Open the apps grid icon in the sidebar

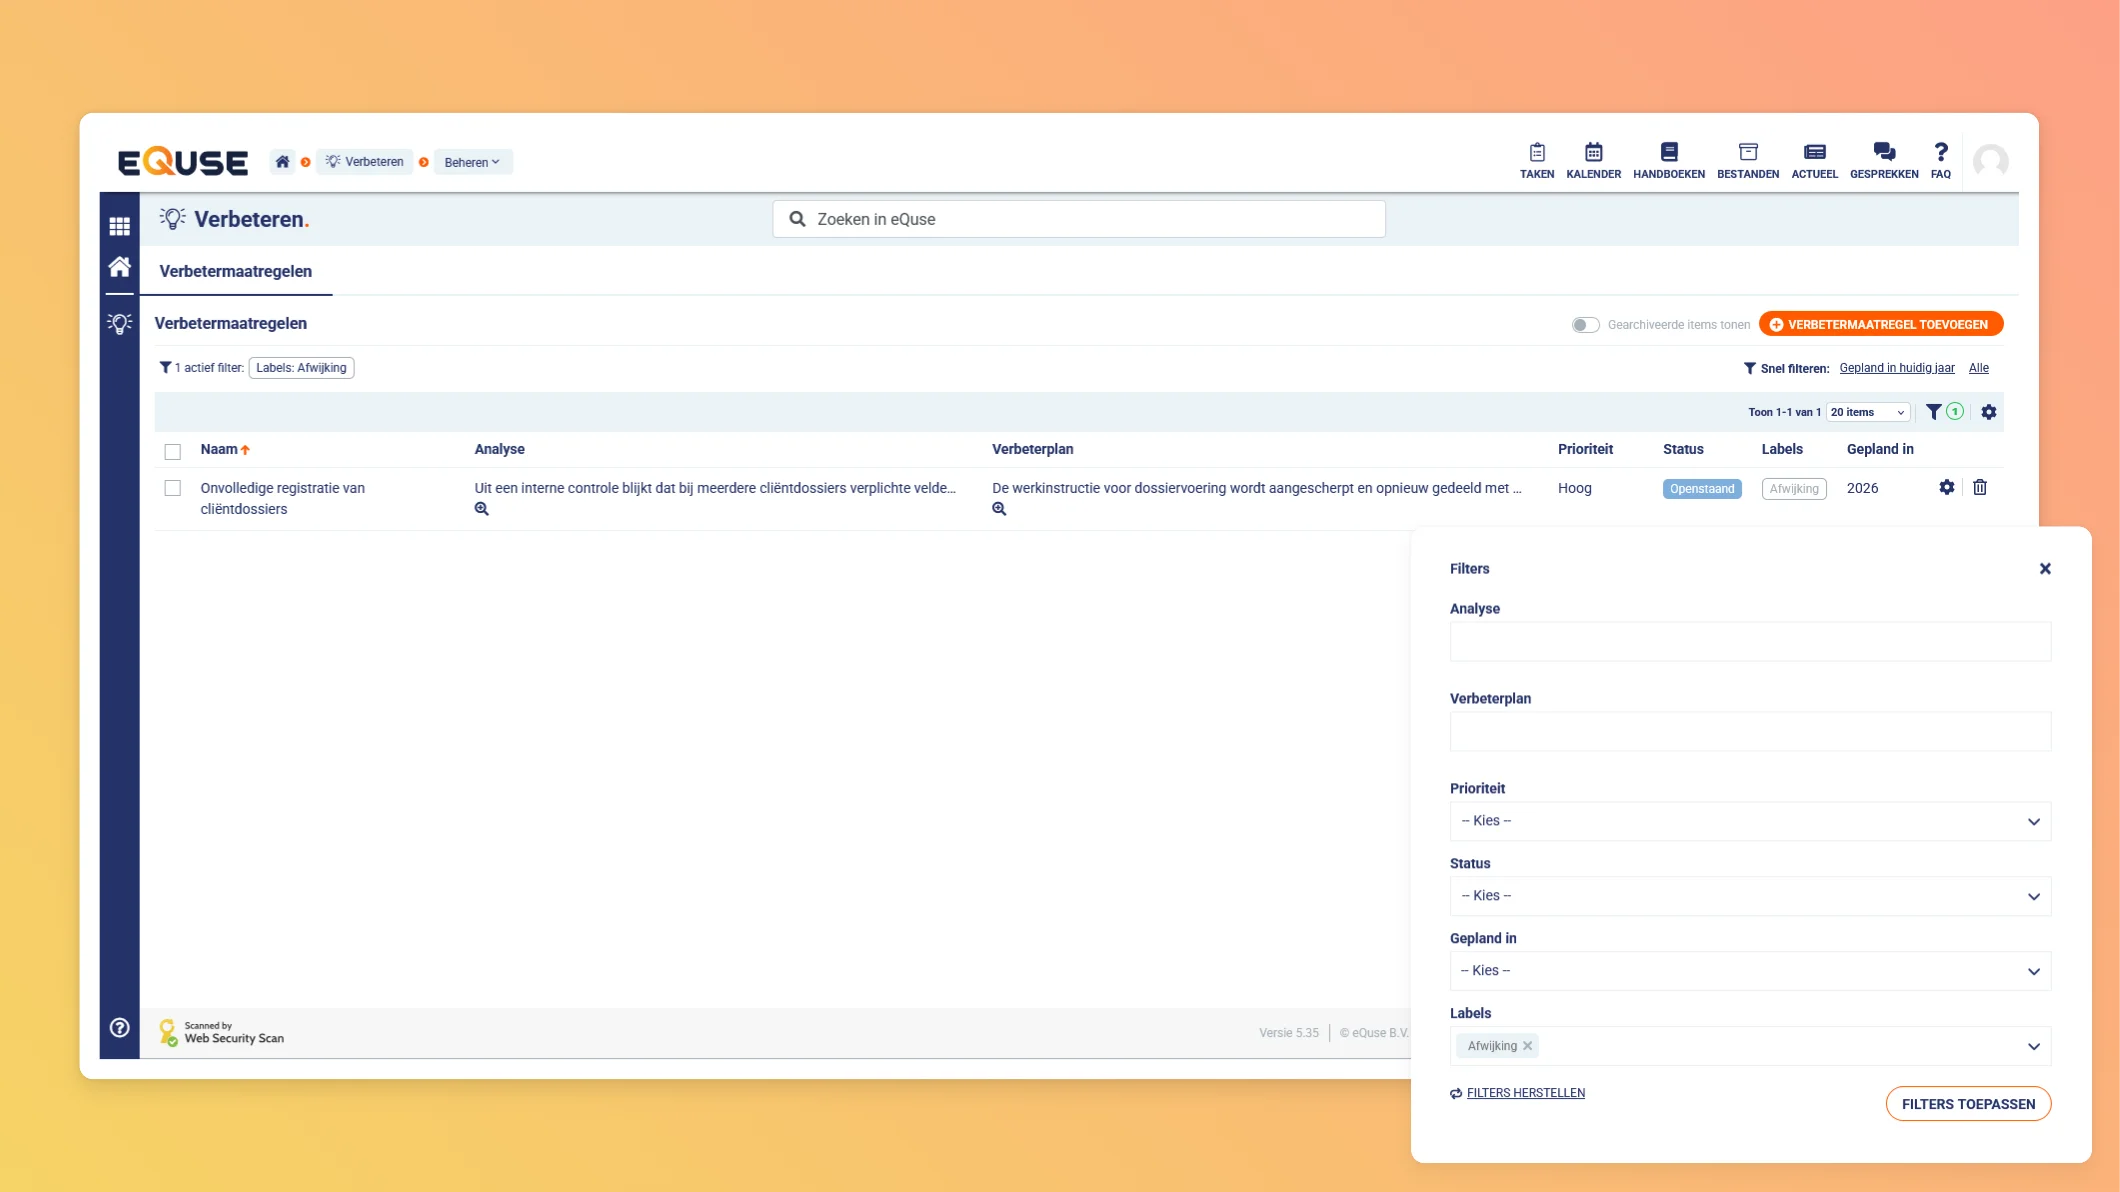[119, 226]
